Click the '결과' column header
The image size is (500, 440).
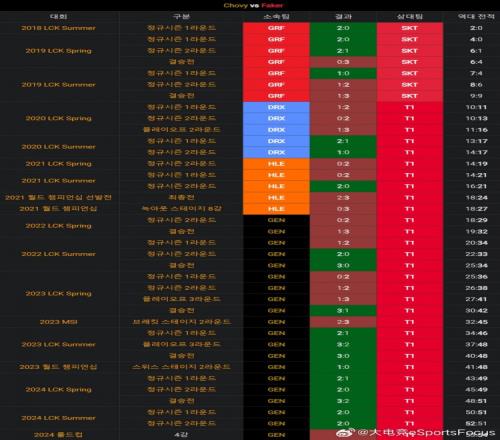(343, 16)
